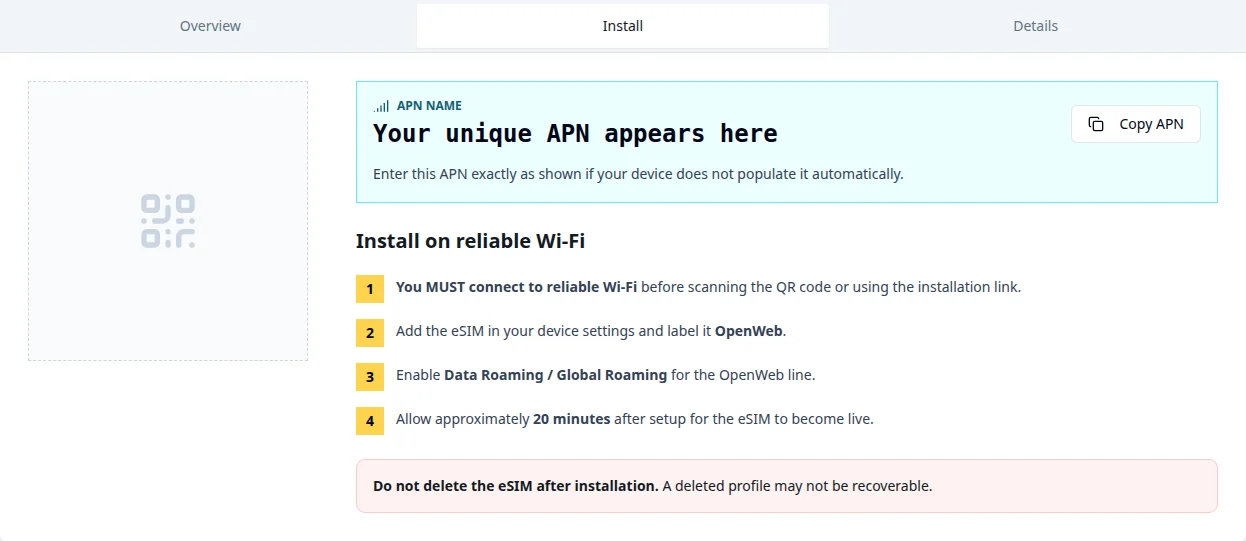Click the QR code placeholder icon
Image resolution: width=1246 pixels, height=541 pixels.
(168, 221)
